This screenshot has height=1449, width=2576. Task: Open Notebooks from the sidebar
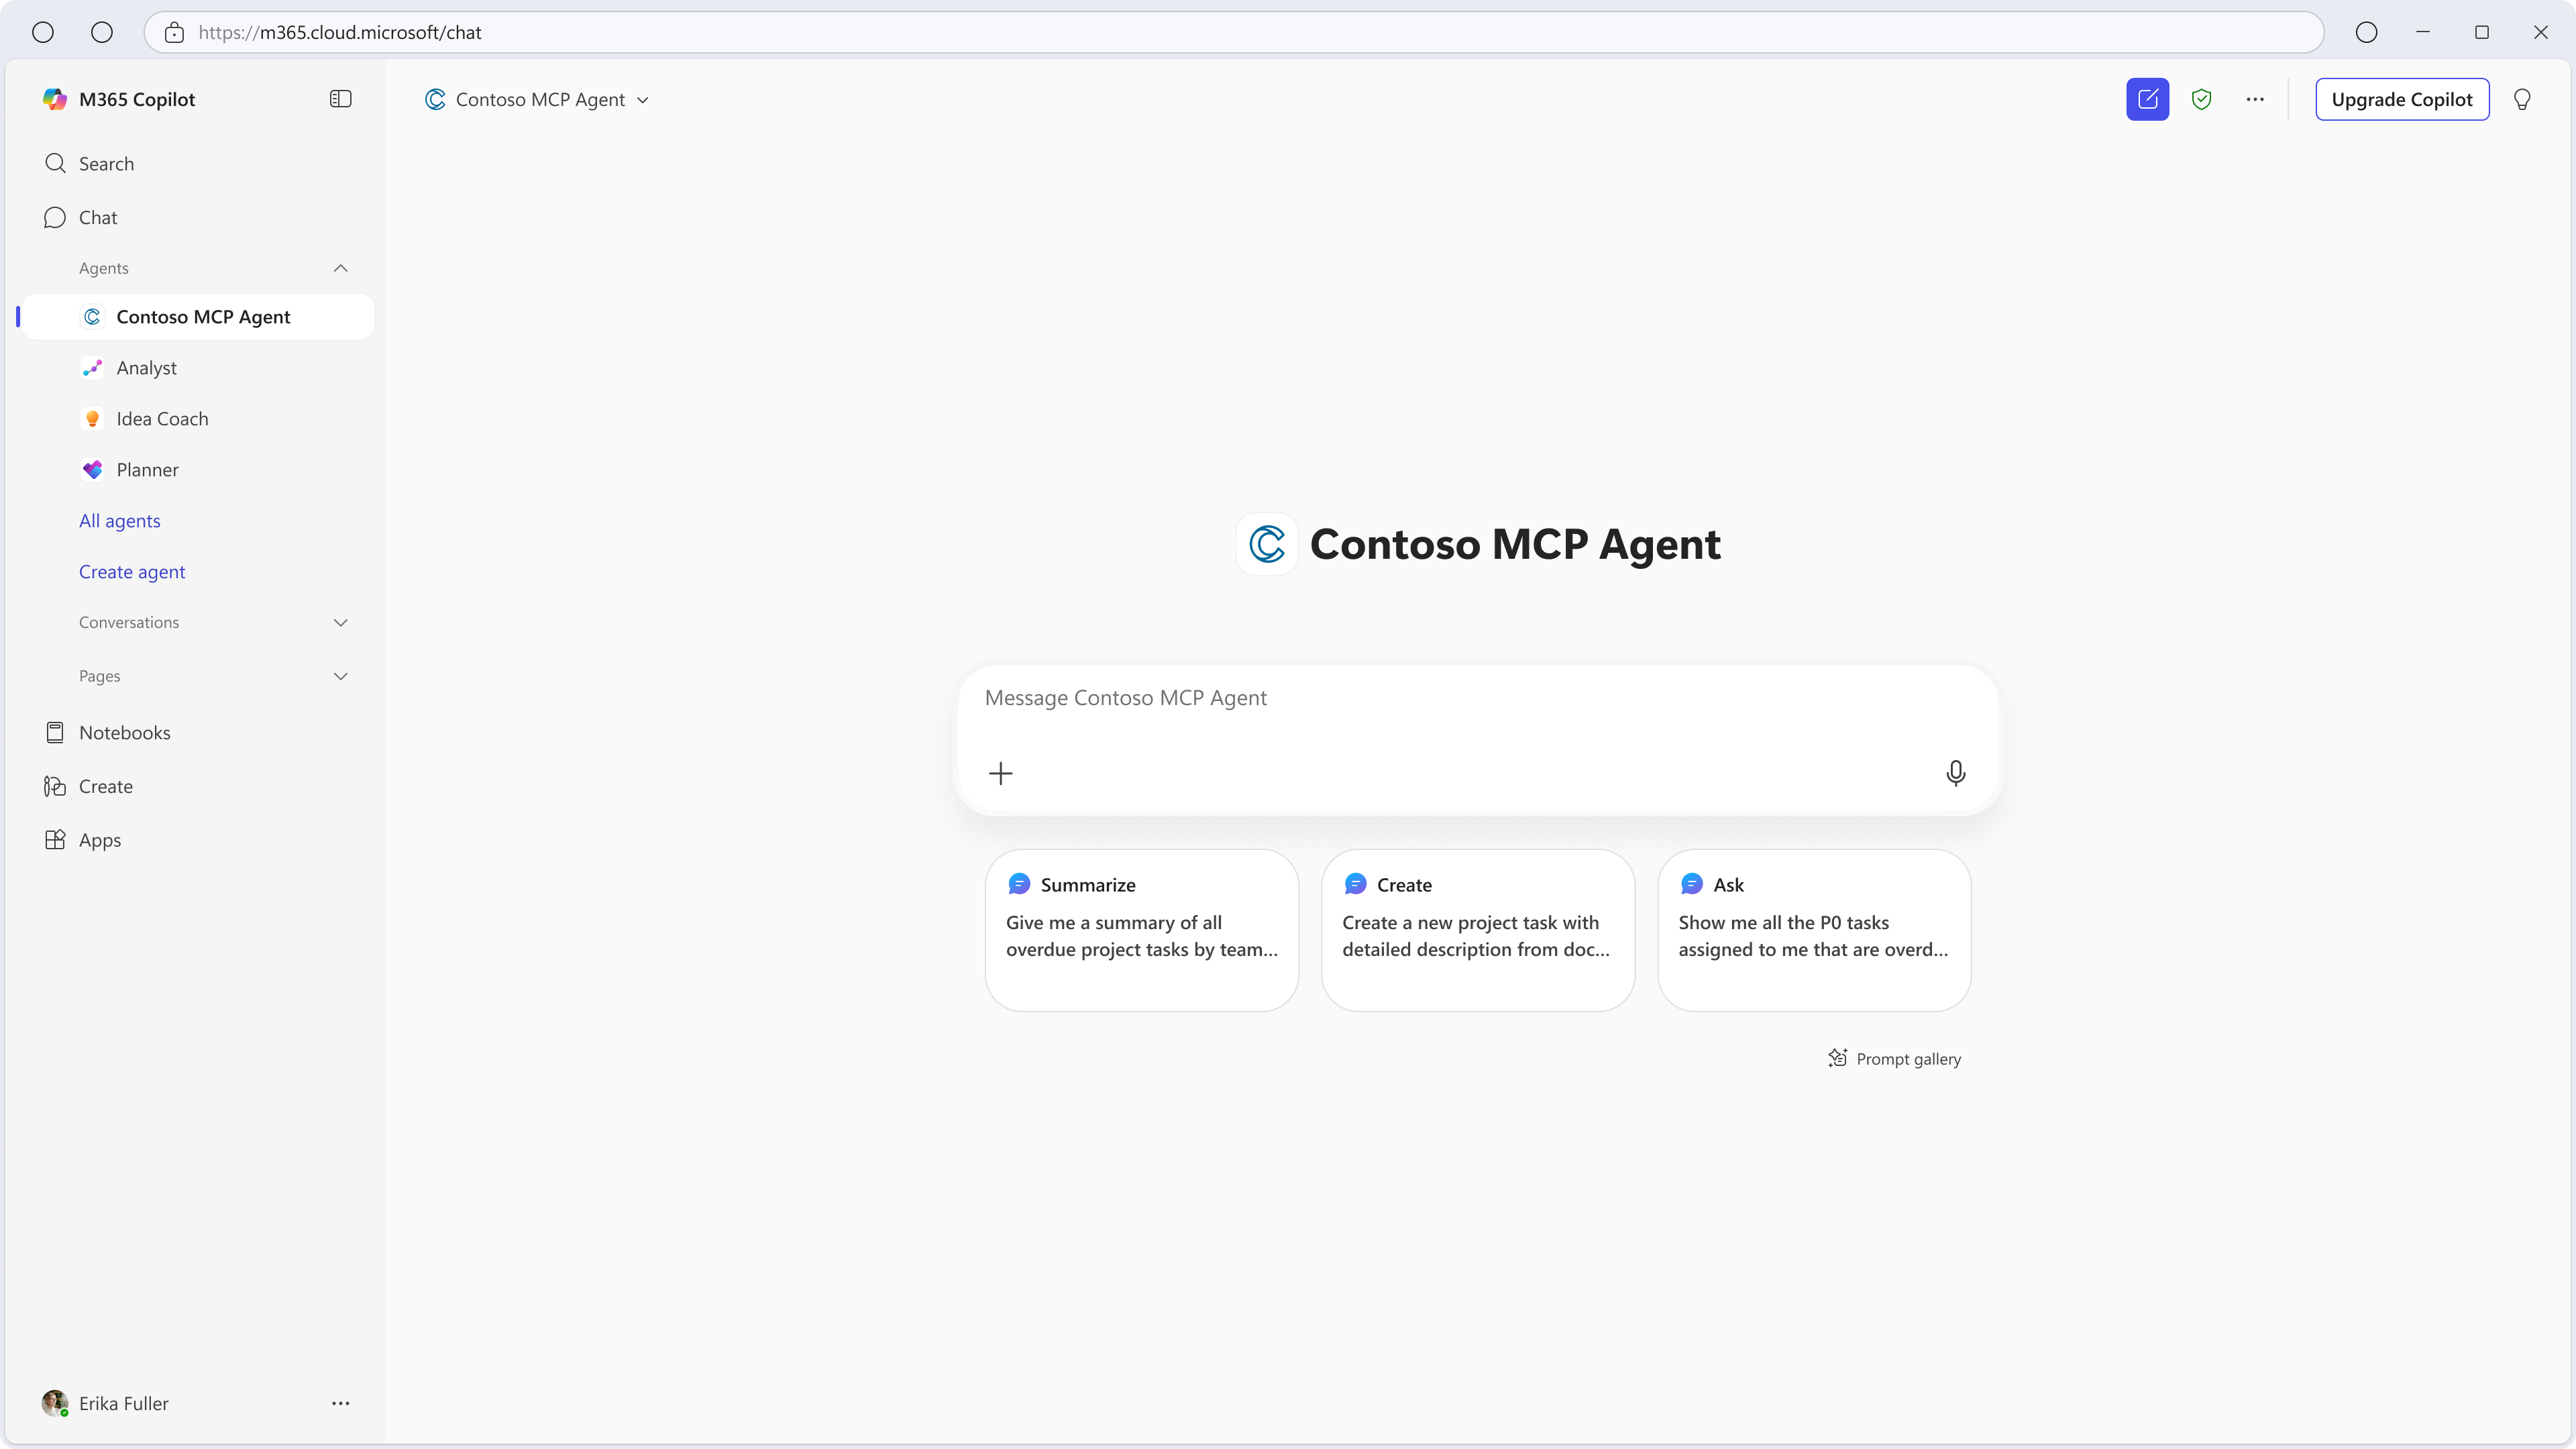pyautogui.click(x=124, y=732)
